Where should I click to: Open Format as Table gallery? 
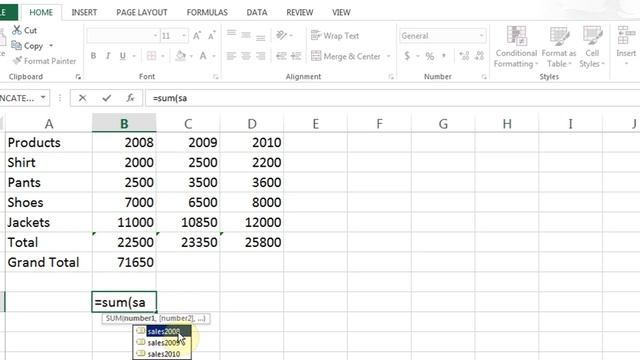coord(559,47)
